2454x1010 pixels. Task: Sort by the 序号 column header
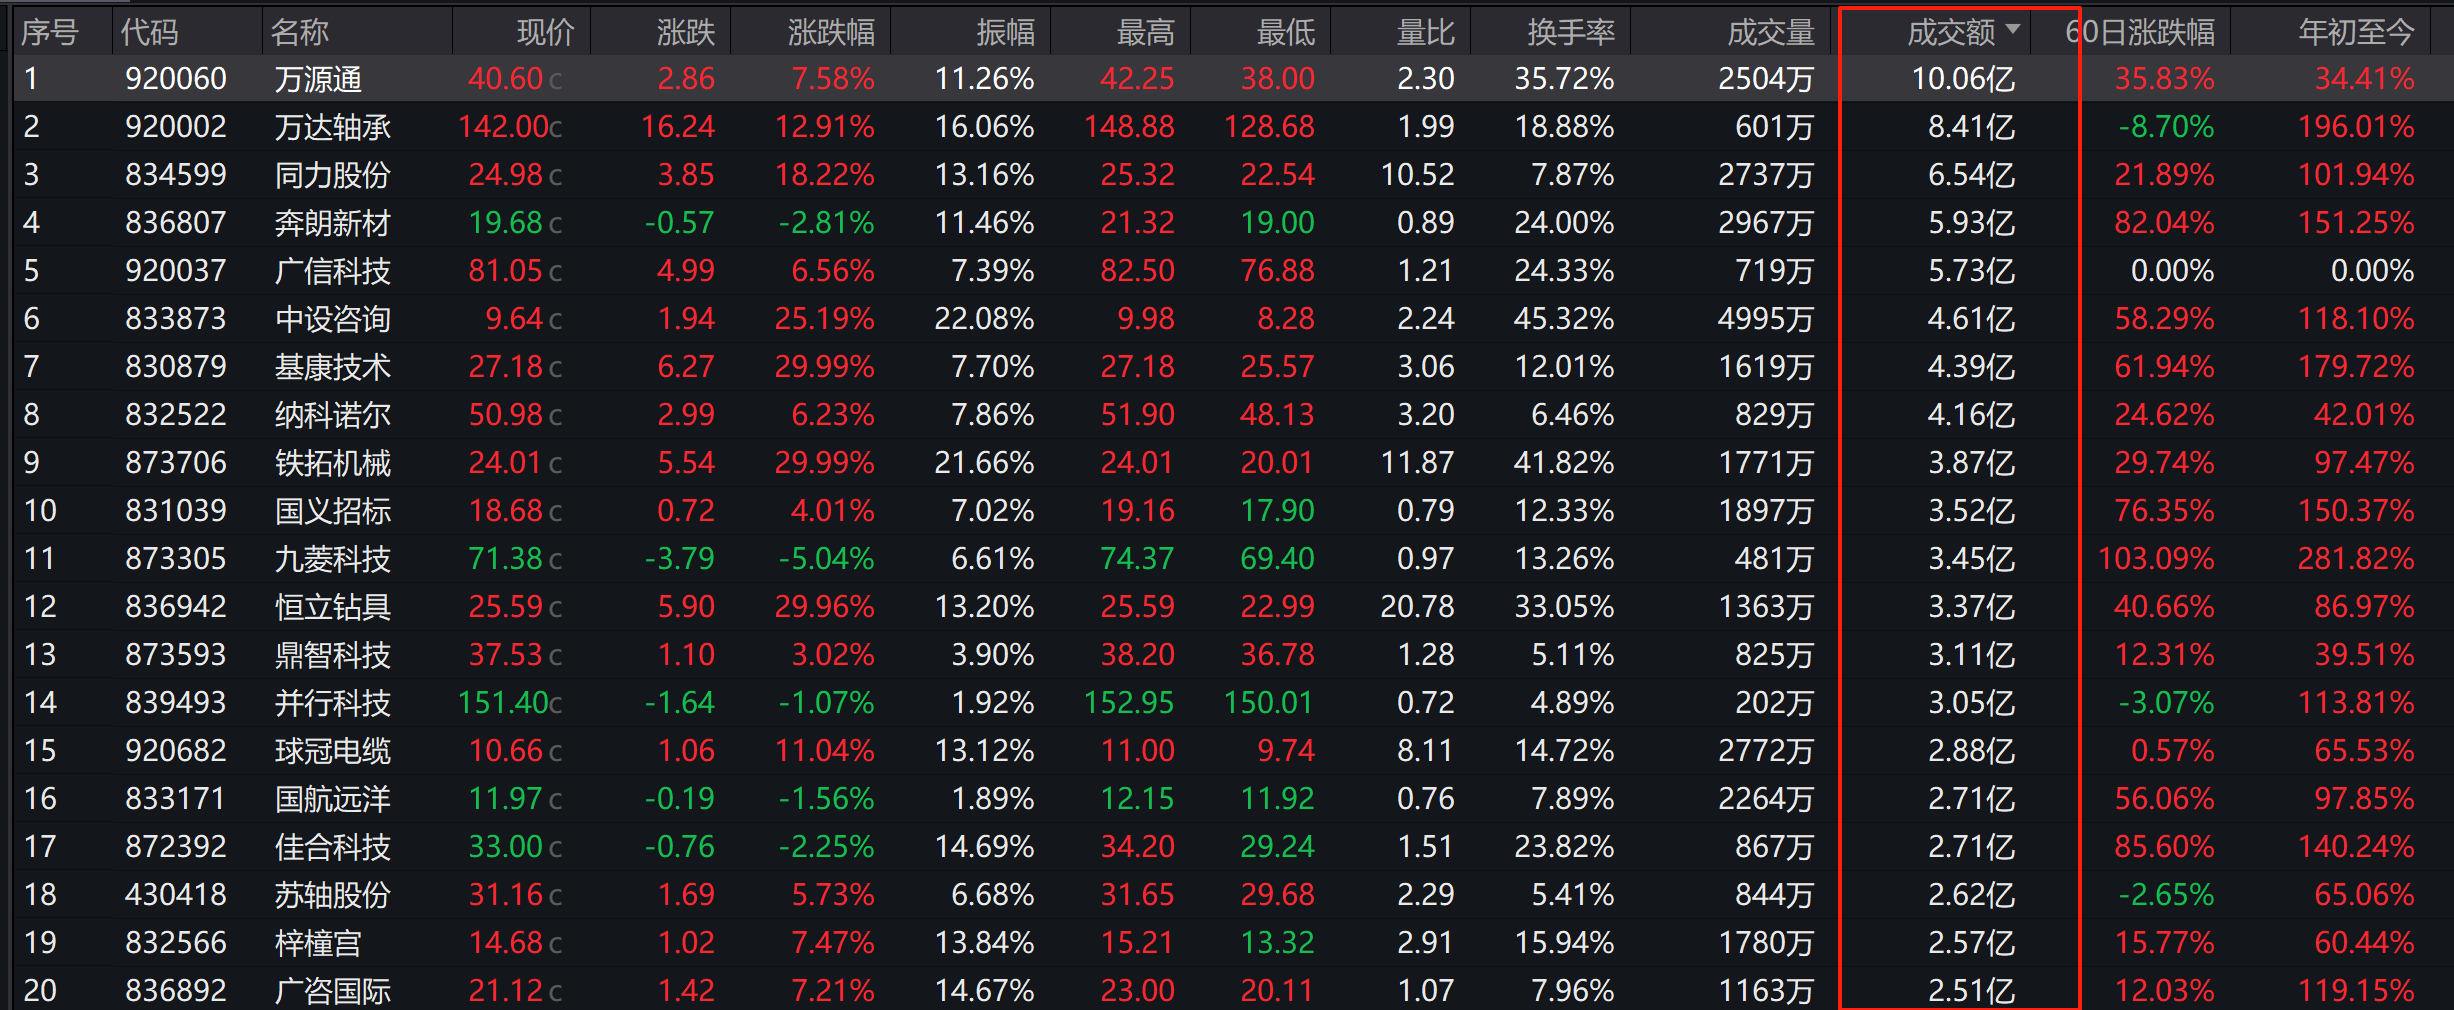click(x=50, y=33)
